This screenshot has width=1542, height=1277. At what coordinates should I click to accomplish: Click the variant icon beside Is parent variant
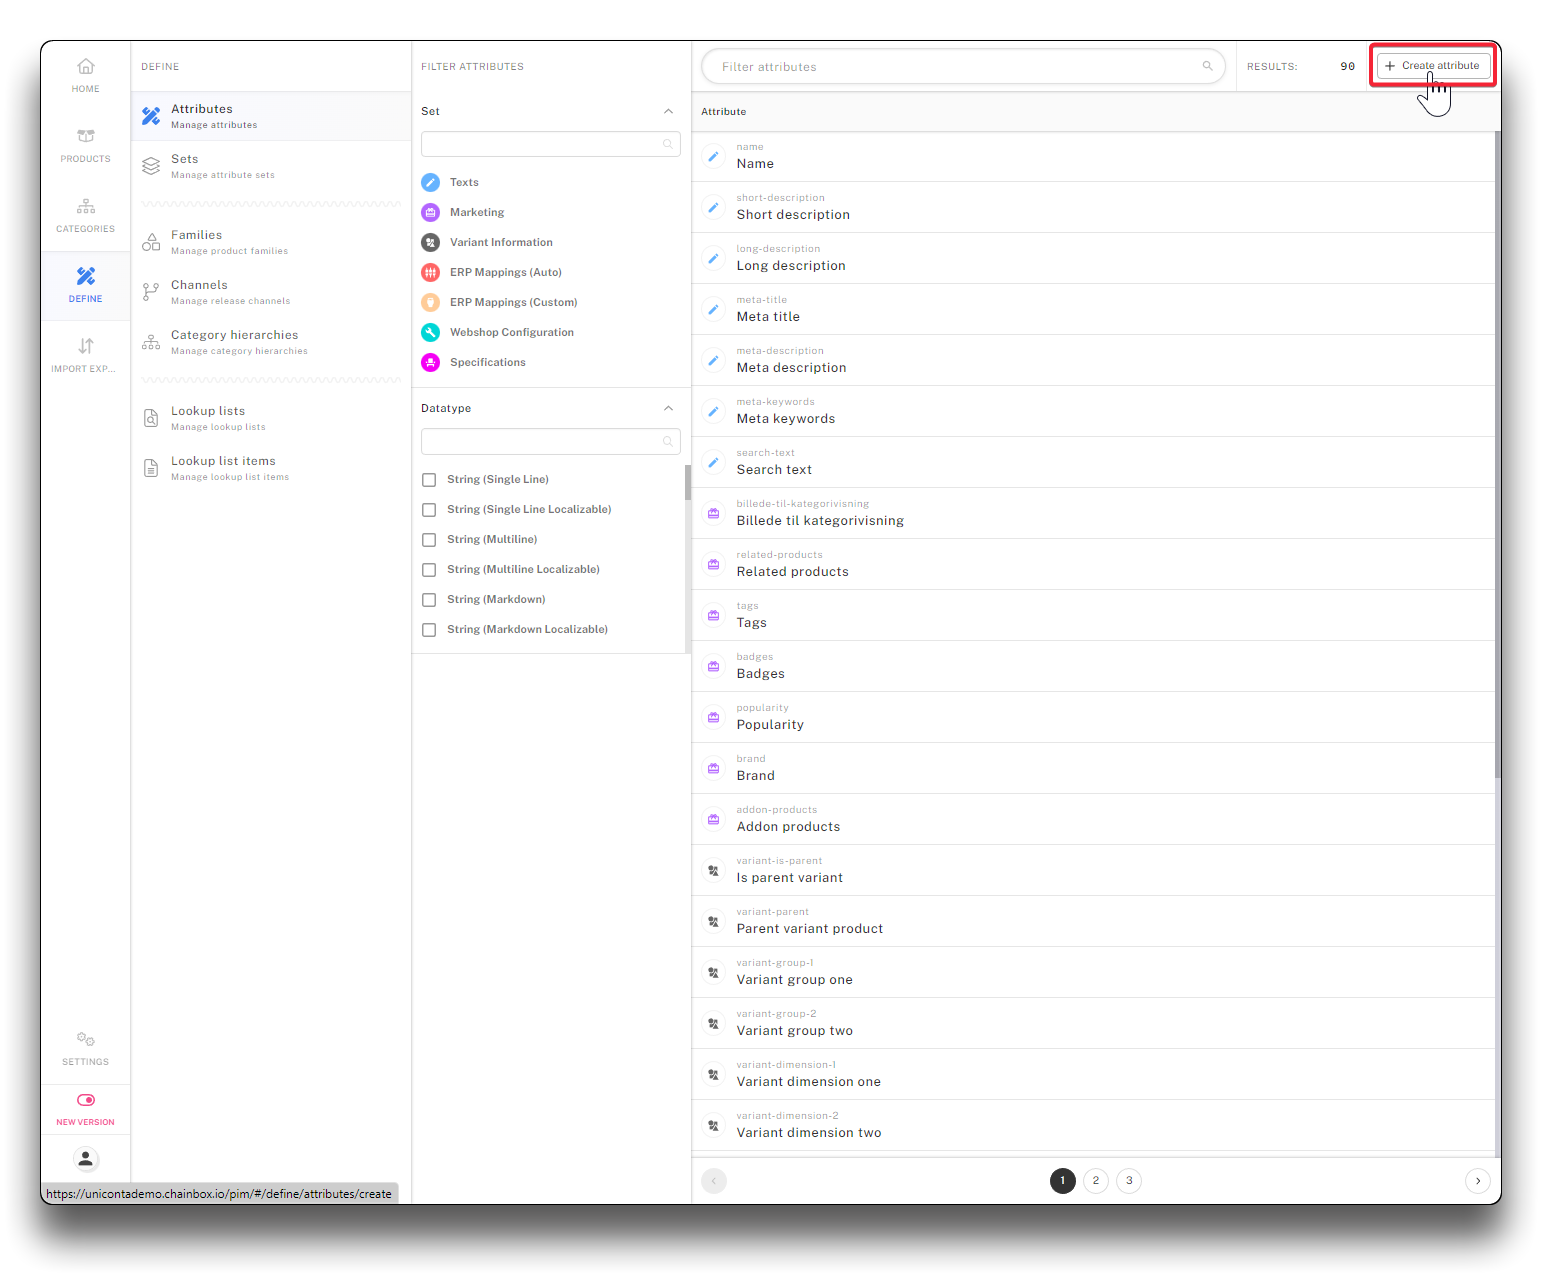tap(714, 870)
